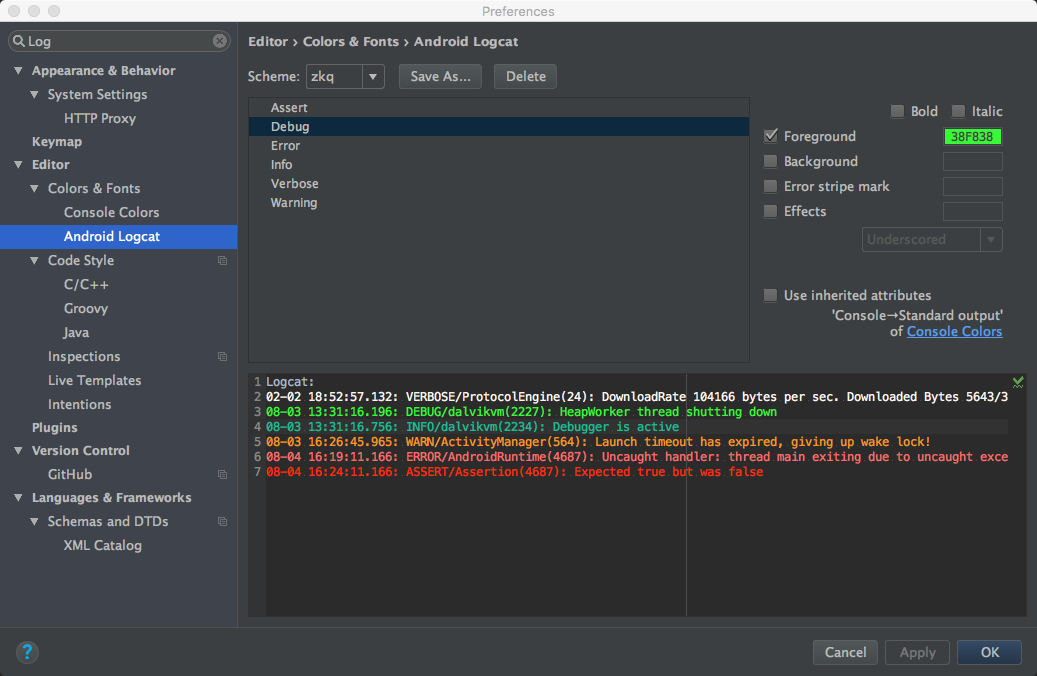Viewport: 1037px width, 676px height.
Task: Click the green inspection checkmark in preview
Action: (x=1018, y=382)
